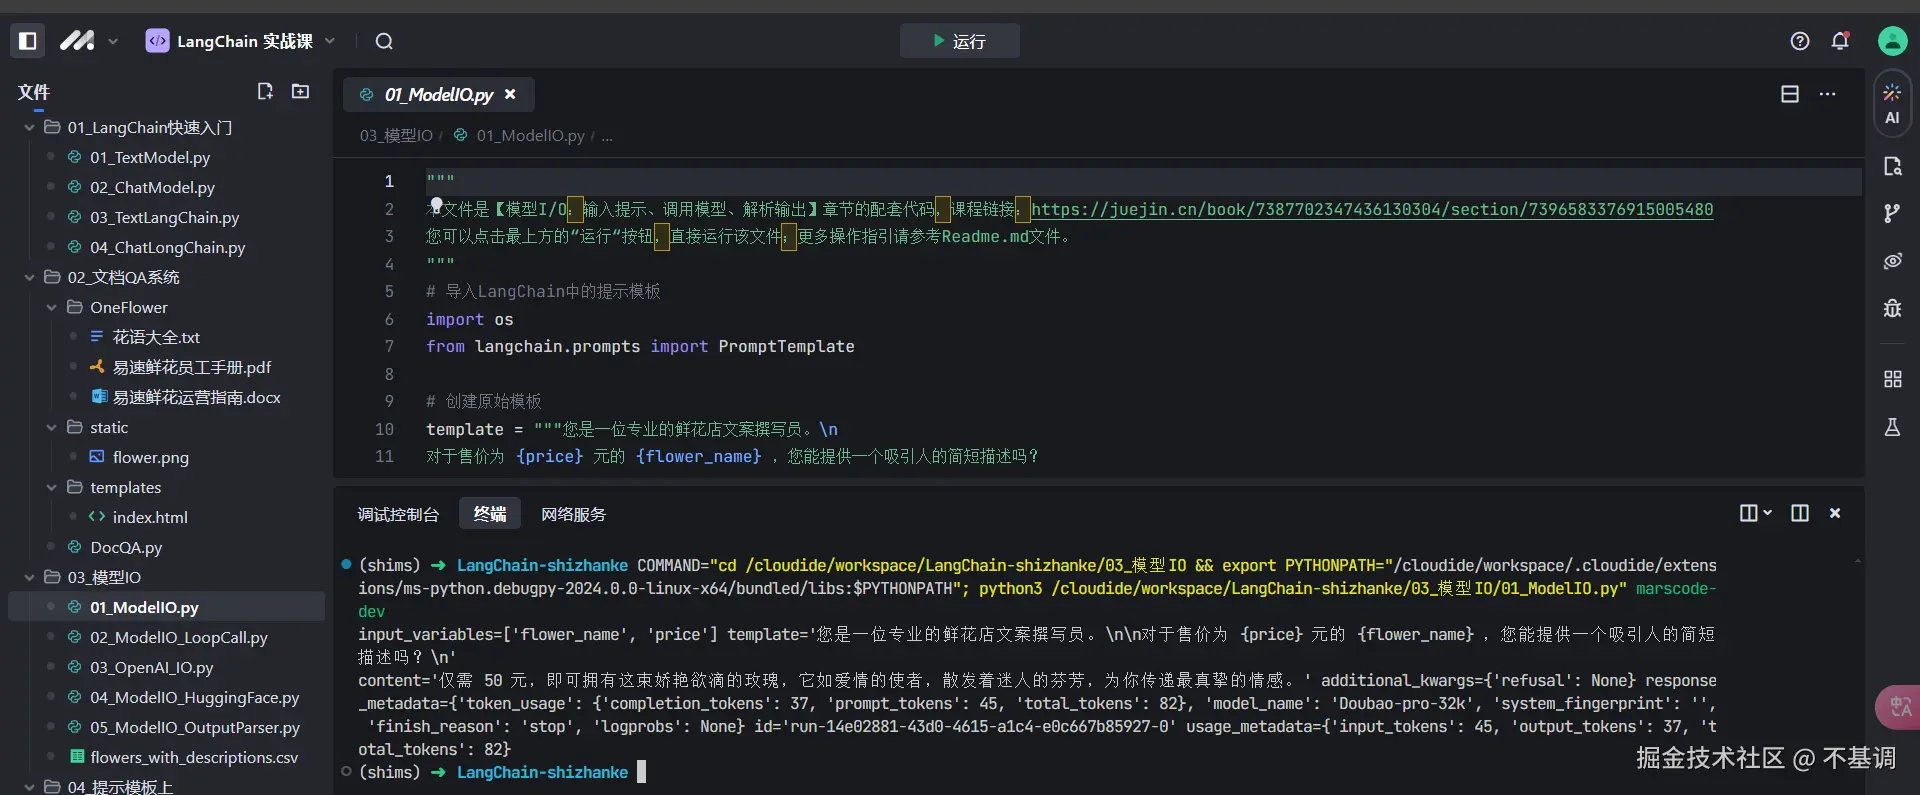The image size is (1920, 795).
Task: Open the debug bug icon
Action: coord(1892,308)
